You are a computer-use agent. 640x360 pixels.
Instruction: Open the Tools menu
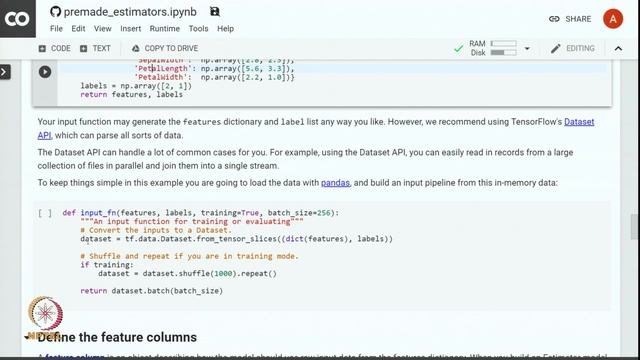click(x=198, y=29)
